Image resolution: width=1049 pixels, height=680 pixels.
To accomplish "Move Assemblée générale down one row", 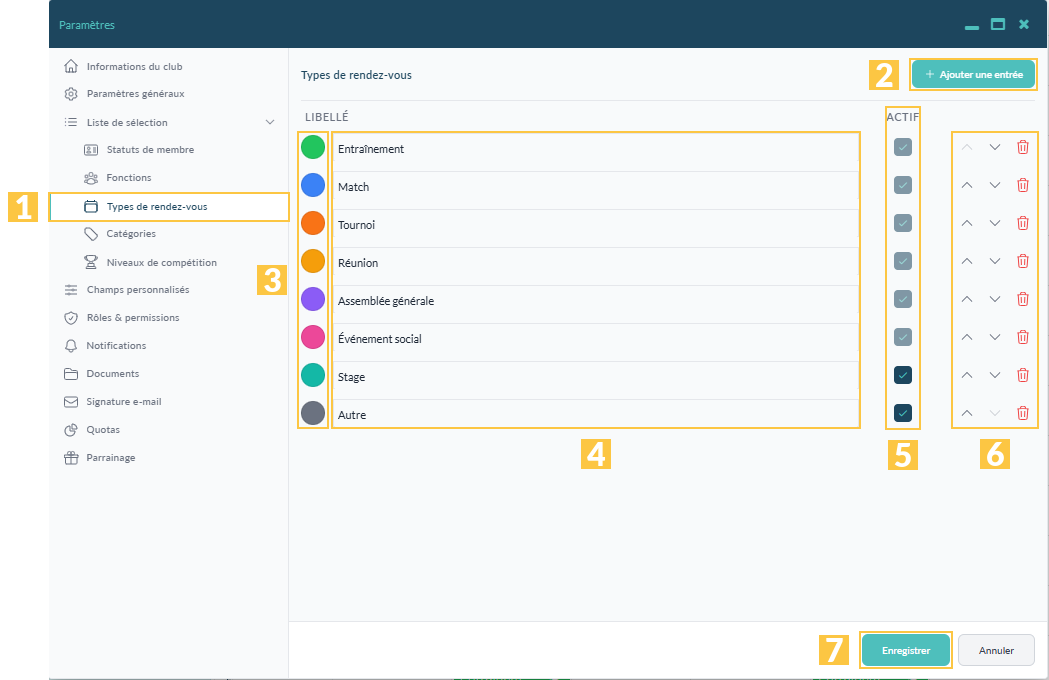I will coord(995,299).
